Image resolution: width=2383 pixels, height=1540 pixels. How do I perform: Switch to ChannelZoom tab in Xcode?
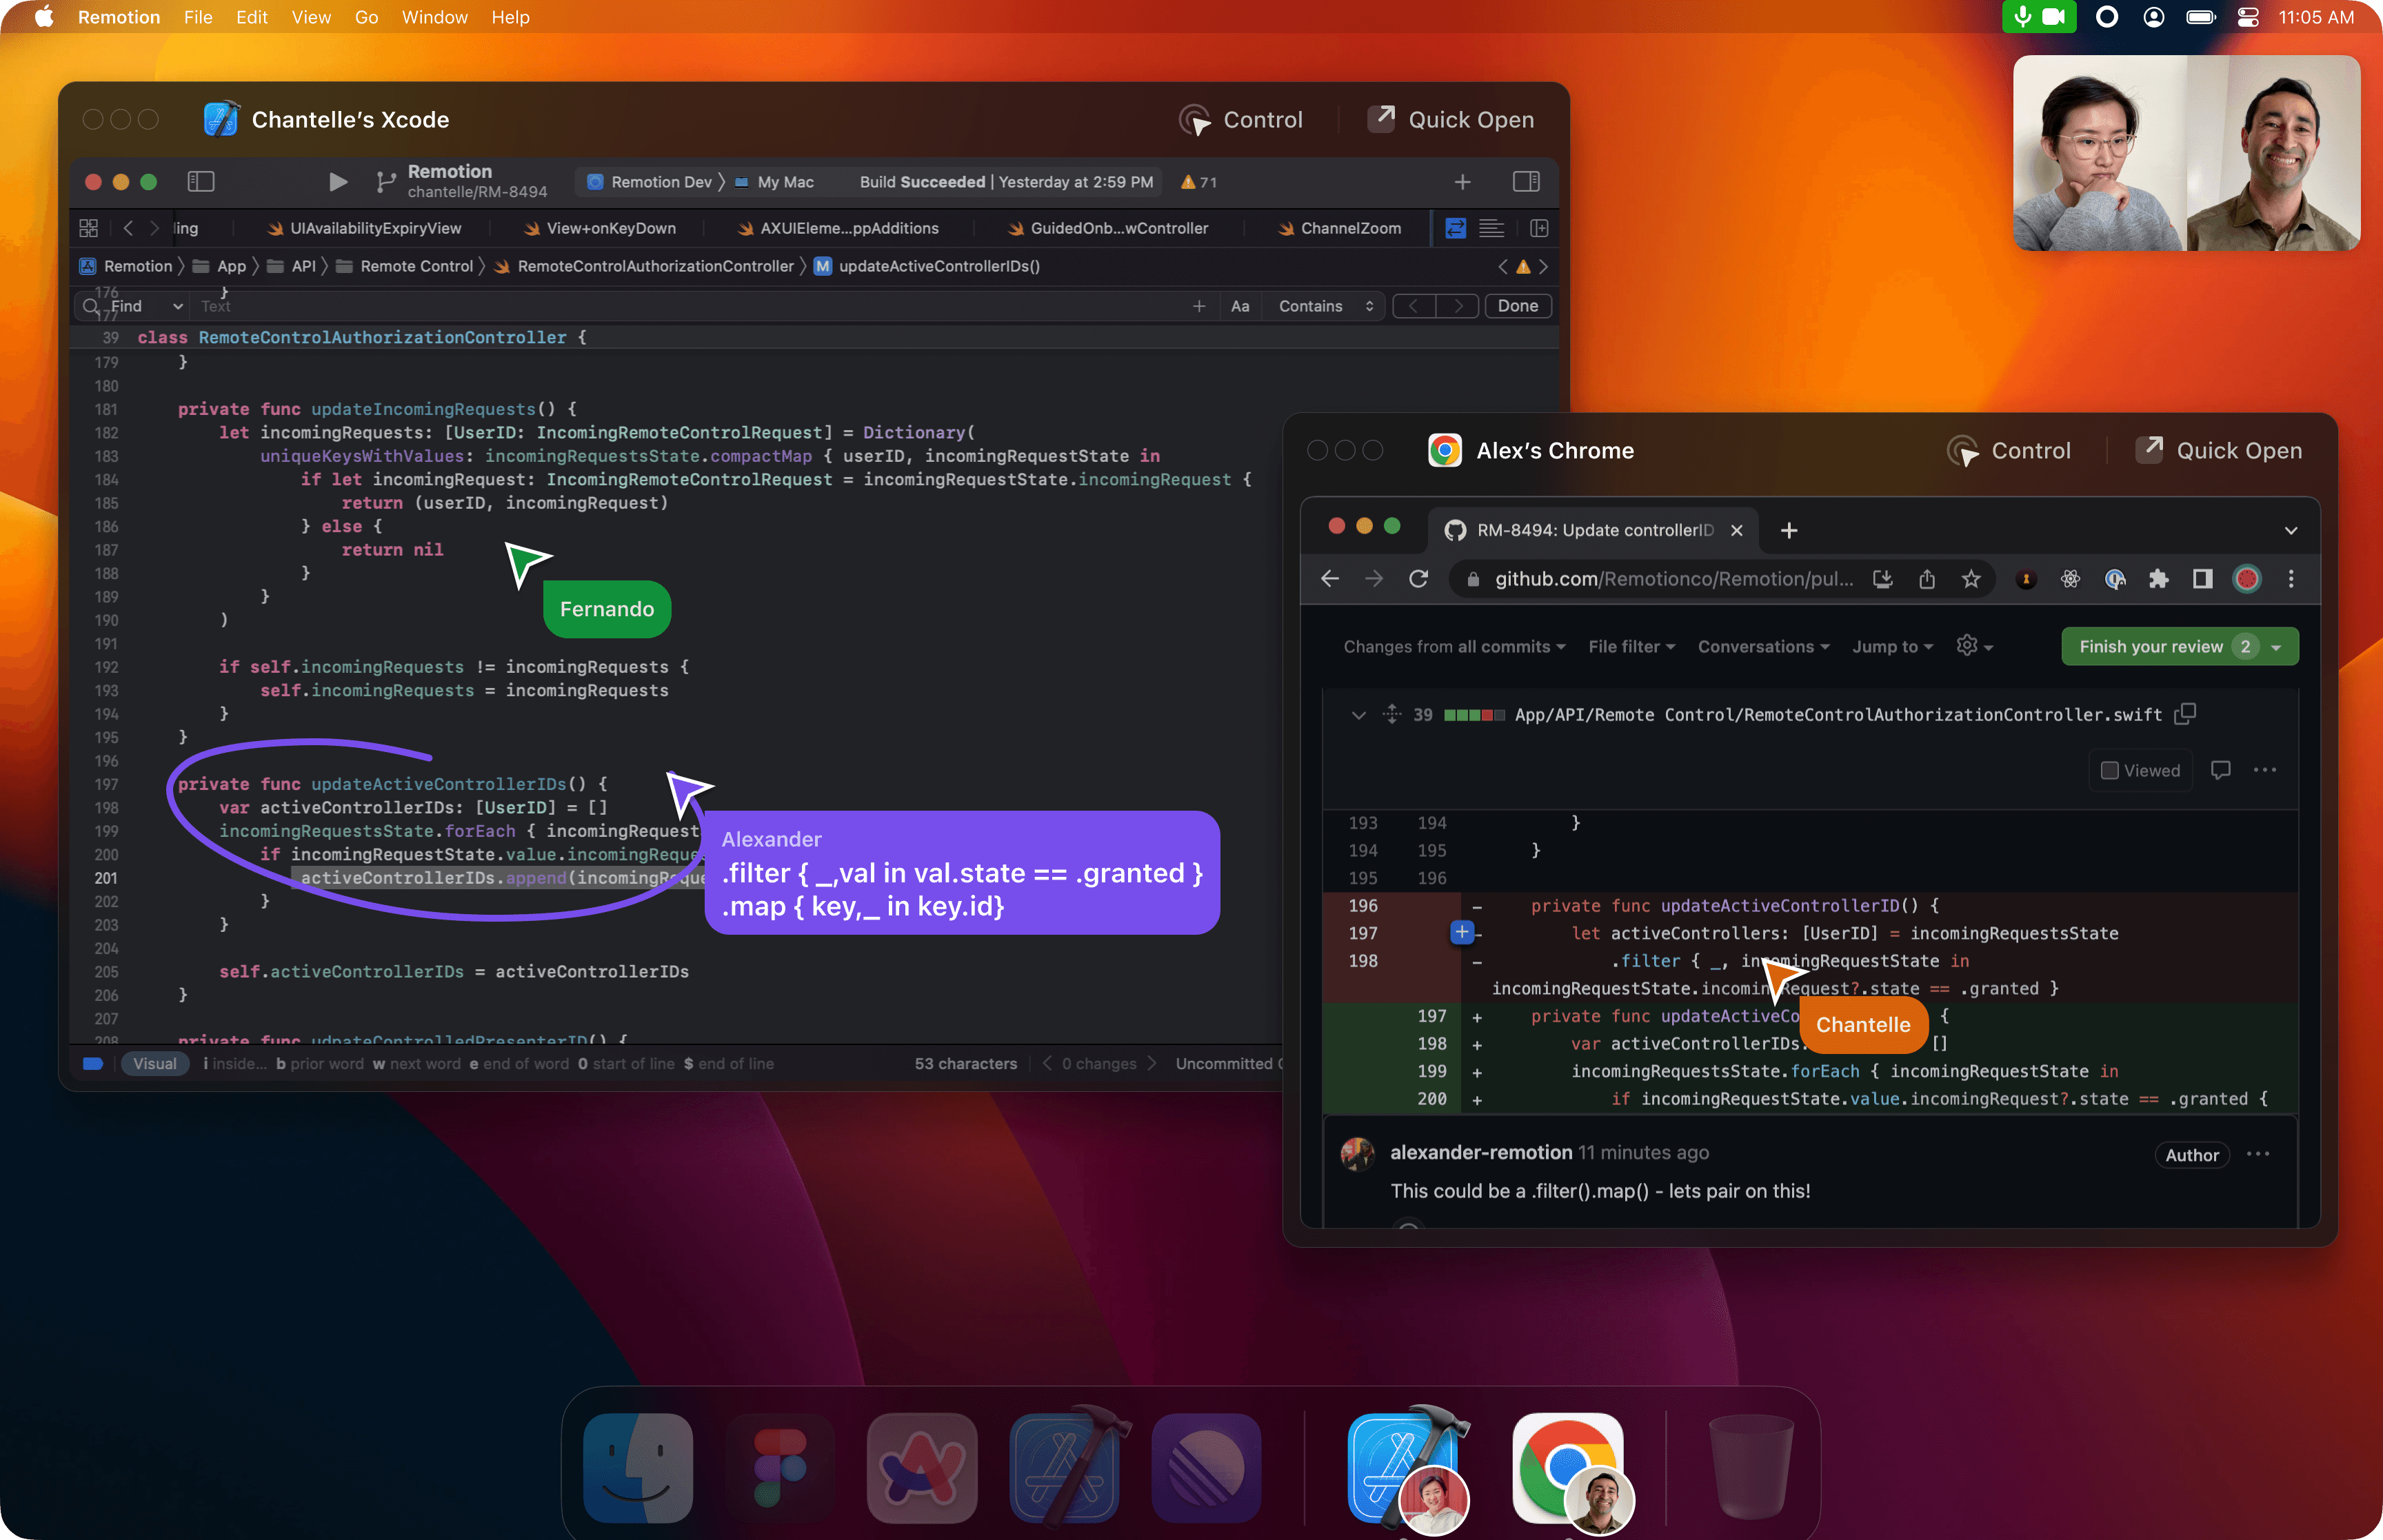coord(1340,228)
